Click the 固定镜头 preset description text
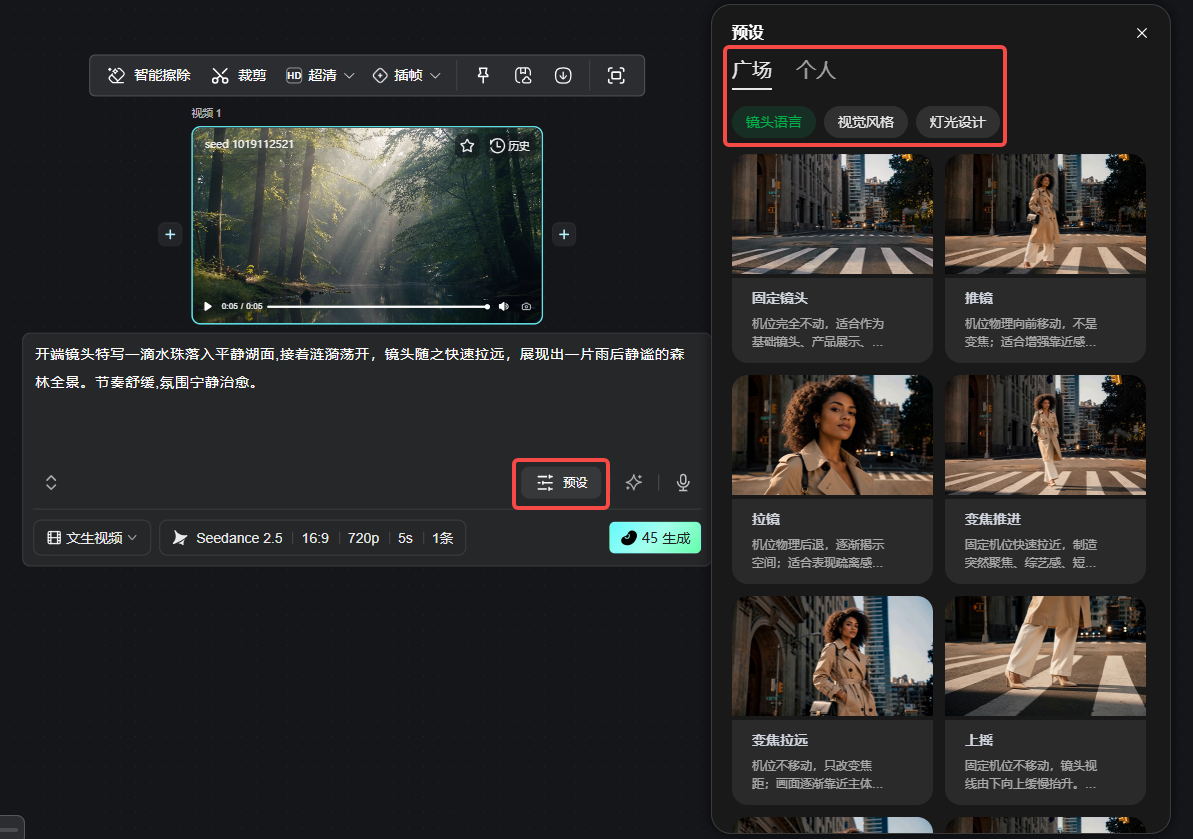The image size is (1193, 839). point(818,332)
